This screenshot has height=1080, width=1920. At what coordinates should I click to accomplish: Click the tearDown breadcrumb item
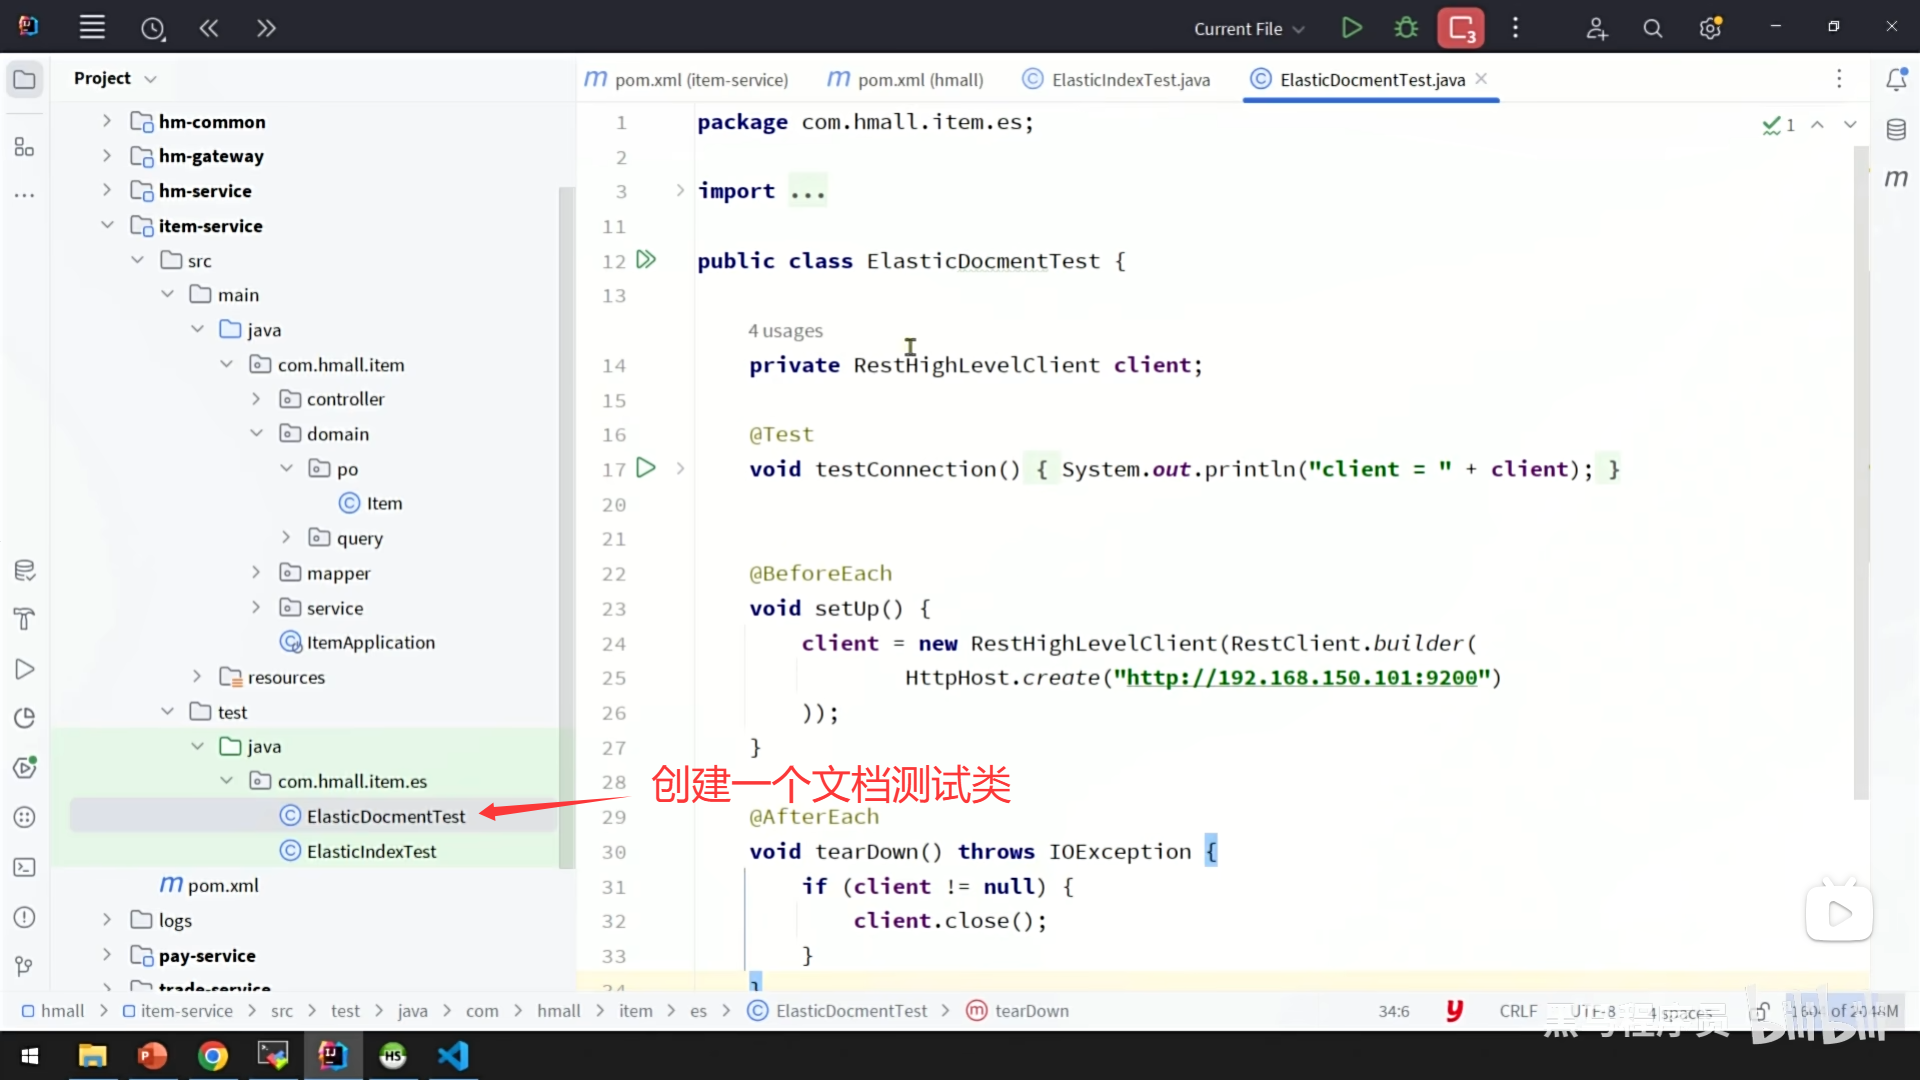click(1031, 1011)
